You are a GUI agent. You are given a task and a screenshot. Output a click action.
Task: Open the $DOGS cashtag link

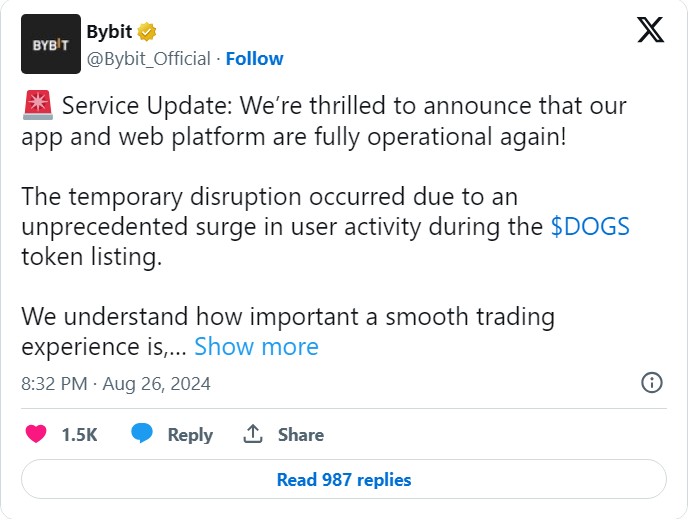(x=590, y=226)
